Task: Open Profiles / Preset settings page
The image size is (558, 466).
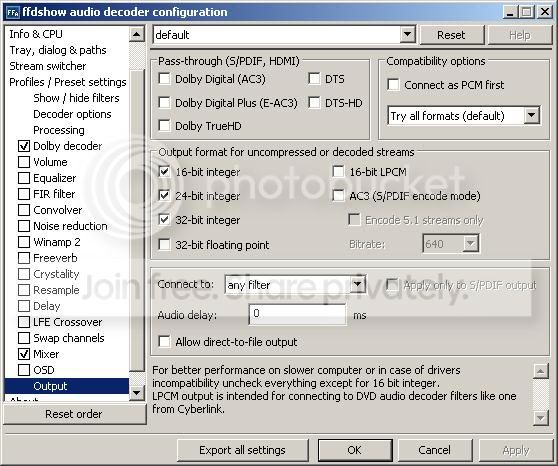Action: 68,82
